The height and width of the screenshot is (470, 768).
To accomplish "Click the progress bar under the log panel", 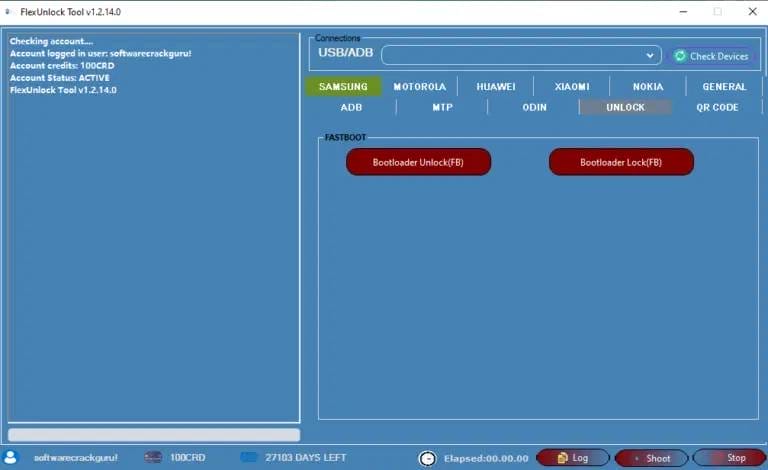I will coord(154,435).
